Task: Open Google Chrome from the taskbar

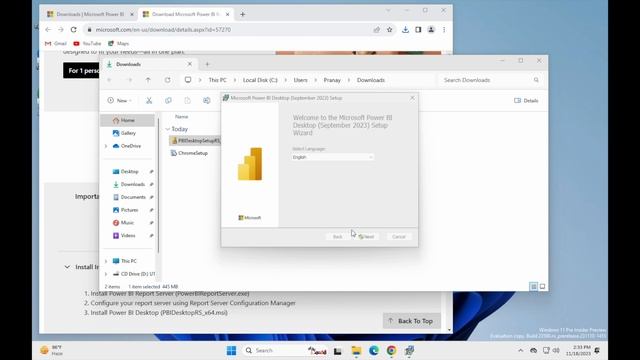Action: click(391, 351)
